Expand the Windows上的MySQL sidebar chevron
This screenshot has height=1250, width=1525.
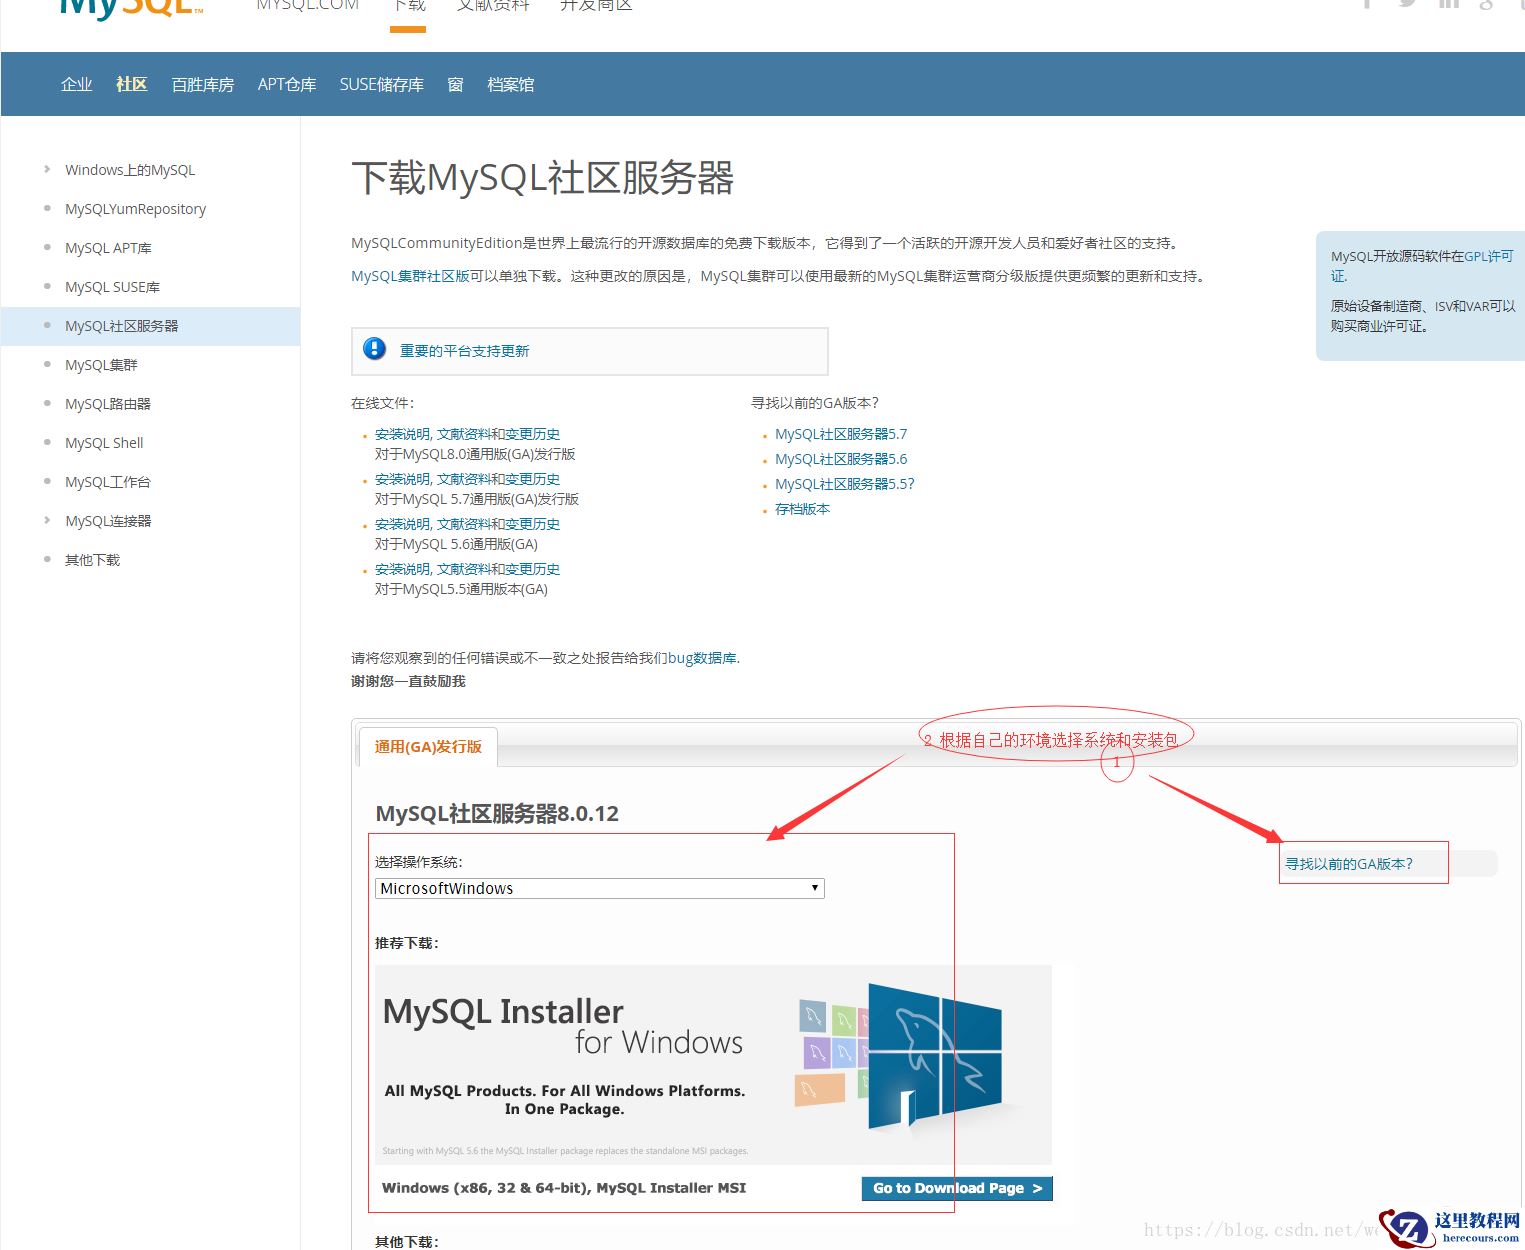[47, 169]
